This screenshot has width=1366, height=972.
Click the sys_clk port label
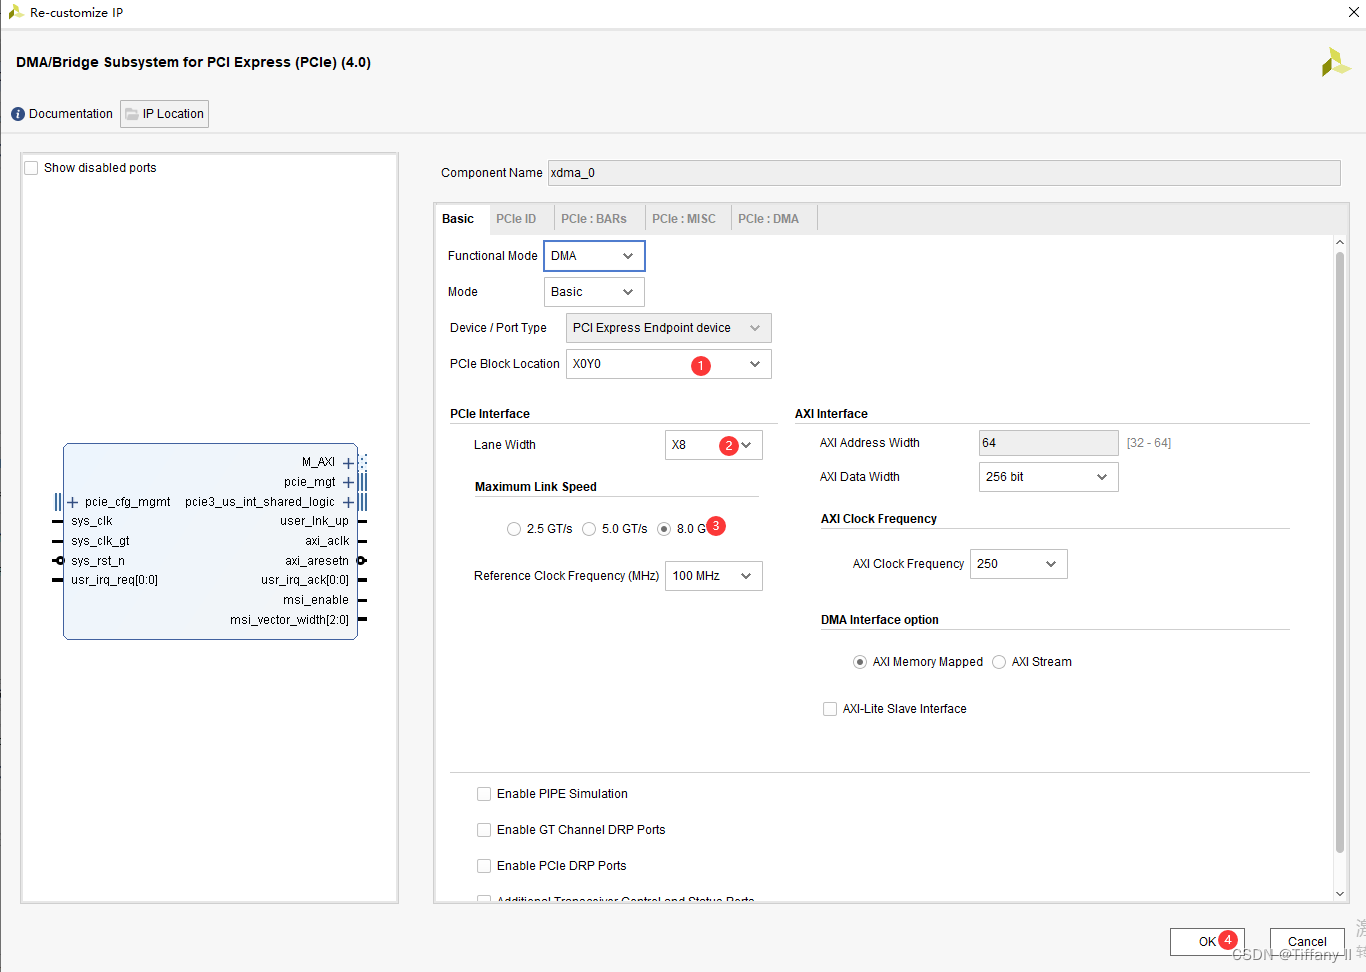pos(92,521)
